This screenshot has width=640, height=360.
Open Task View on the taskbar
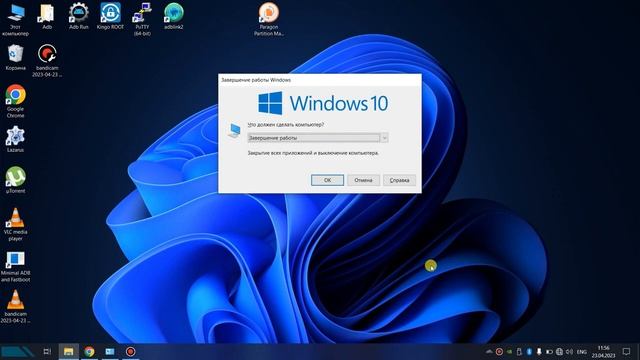pyautogui.click(x=47, y=351)
